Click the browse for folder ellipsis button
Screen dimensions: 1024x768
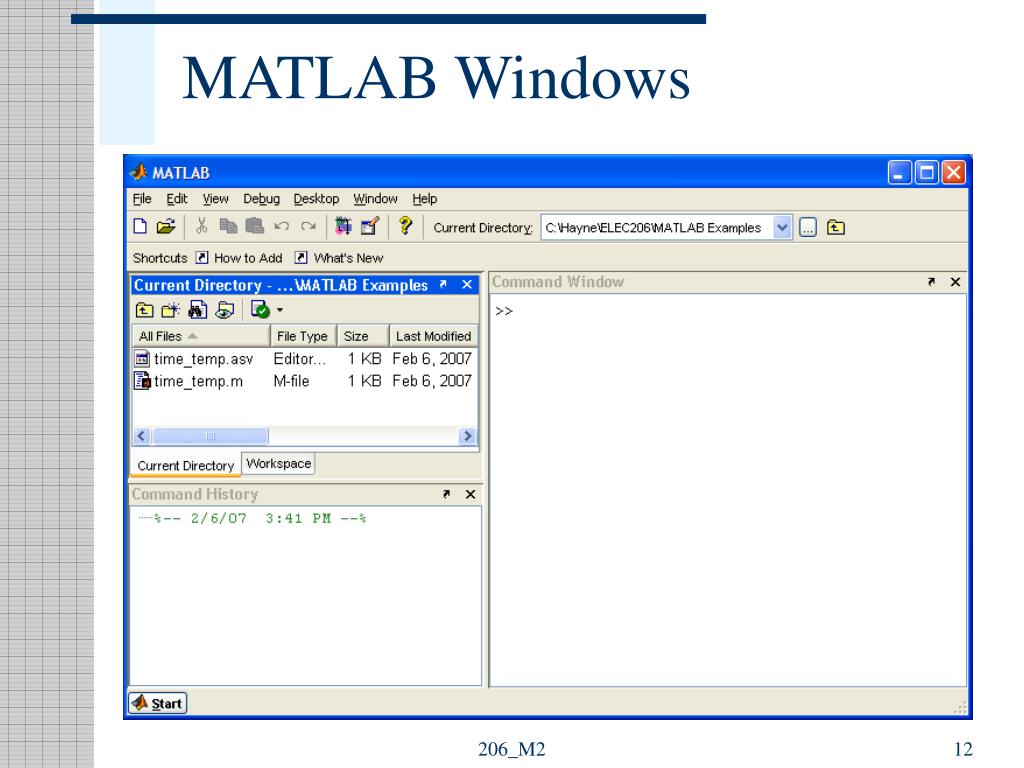click(808, 227)
